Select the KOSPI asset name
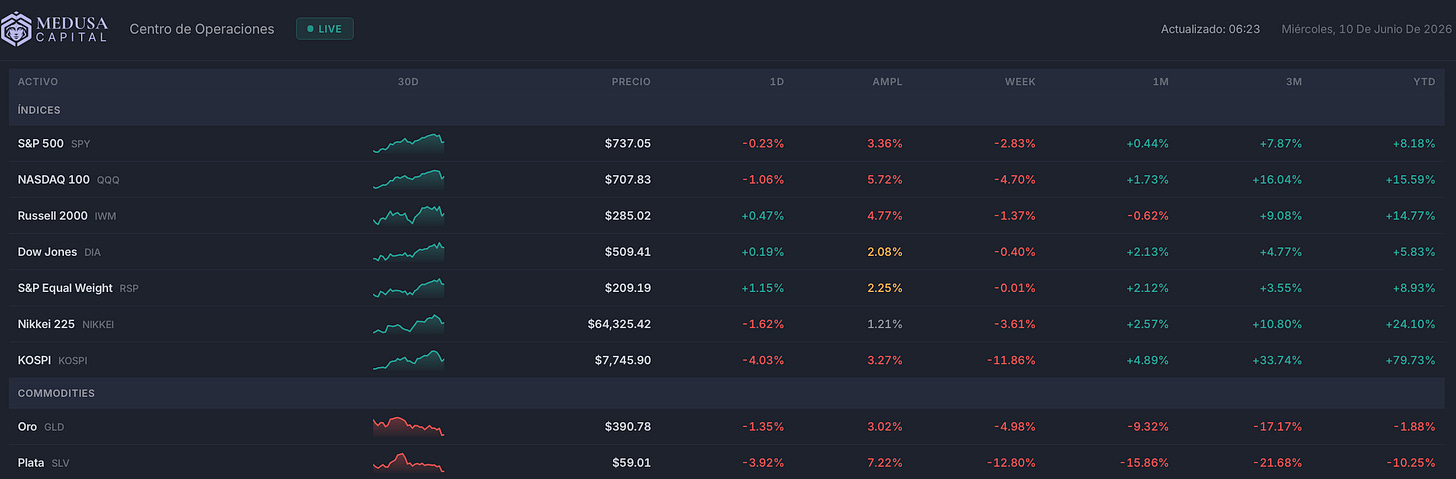1456x479 pixels. pyautogui.click(x=36, y=360)
